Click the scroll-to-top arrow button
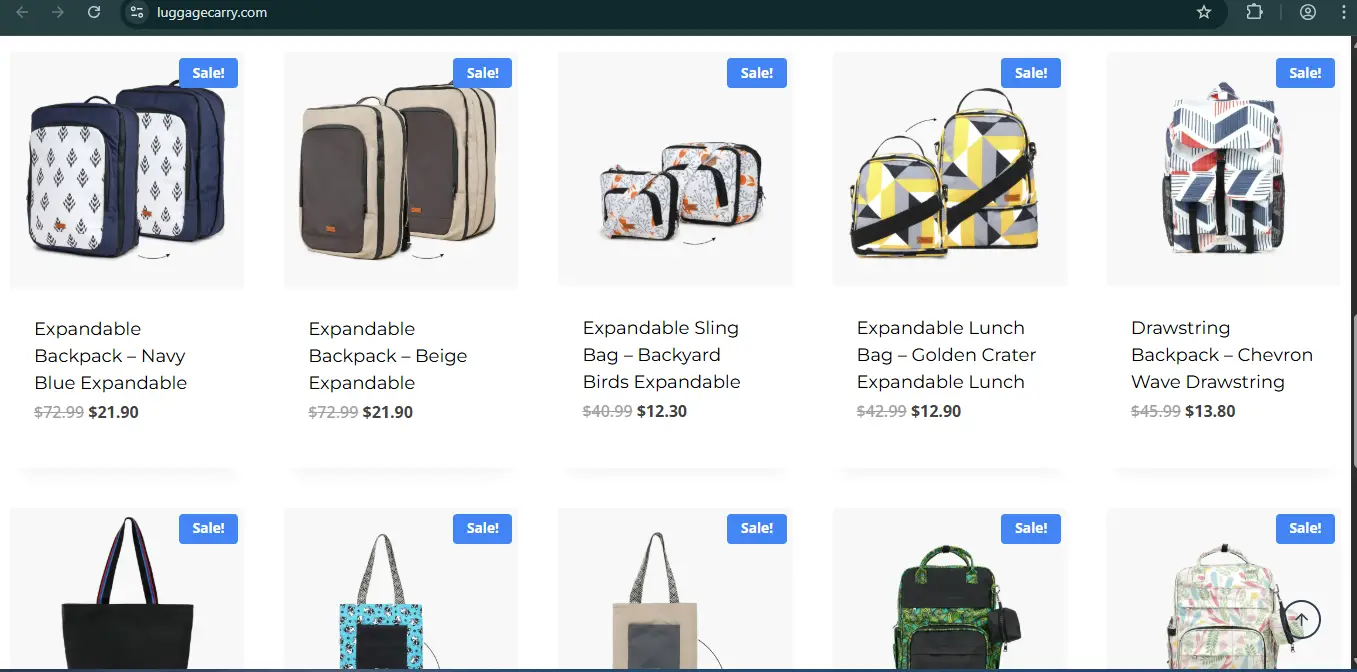Viewport: 1357px width, 672px height. coord(1301,619)
